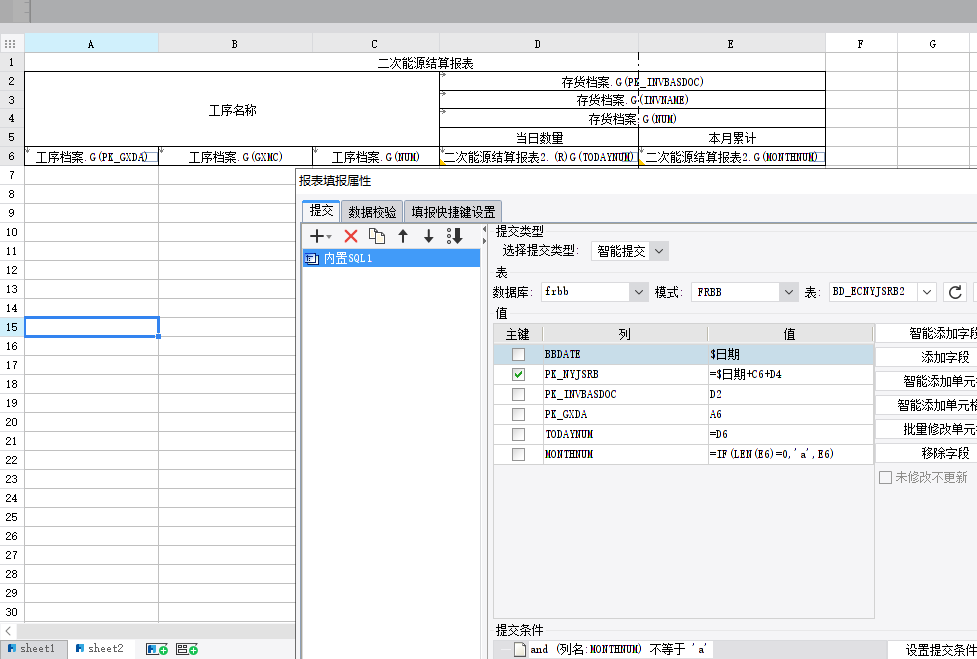Viewport: 977px width, 659px height.
Task: Toggle primary key for TODAYNUM row
Action: 518,434
